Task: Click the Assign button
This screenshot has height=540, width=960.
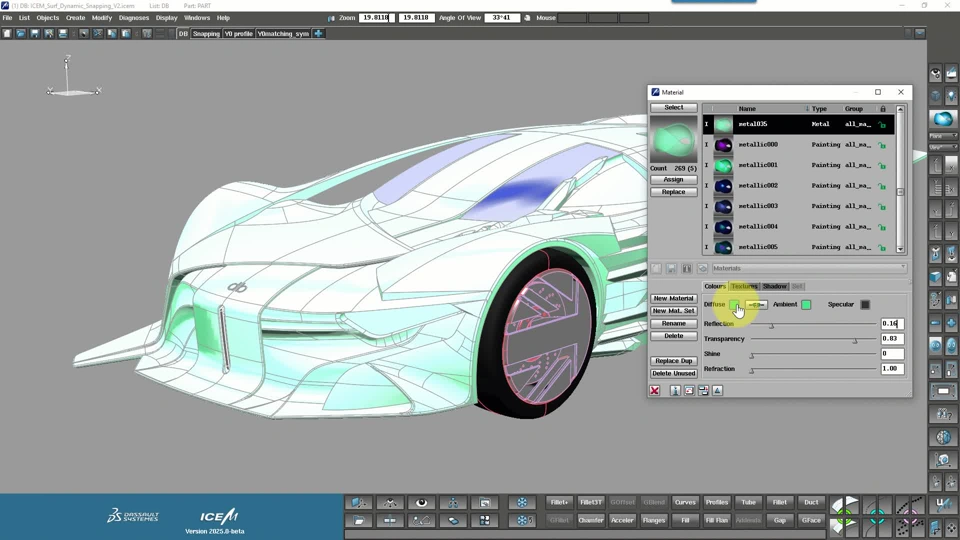Action: (673, 179)
